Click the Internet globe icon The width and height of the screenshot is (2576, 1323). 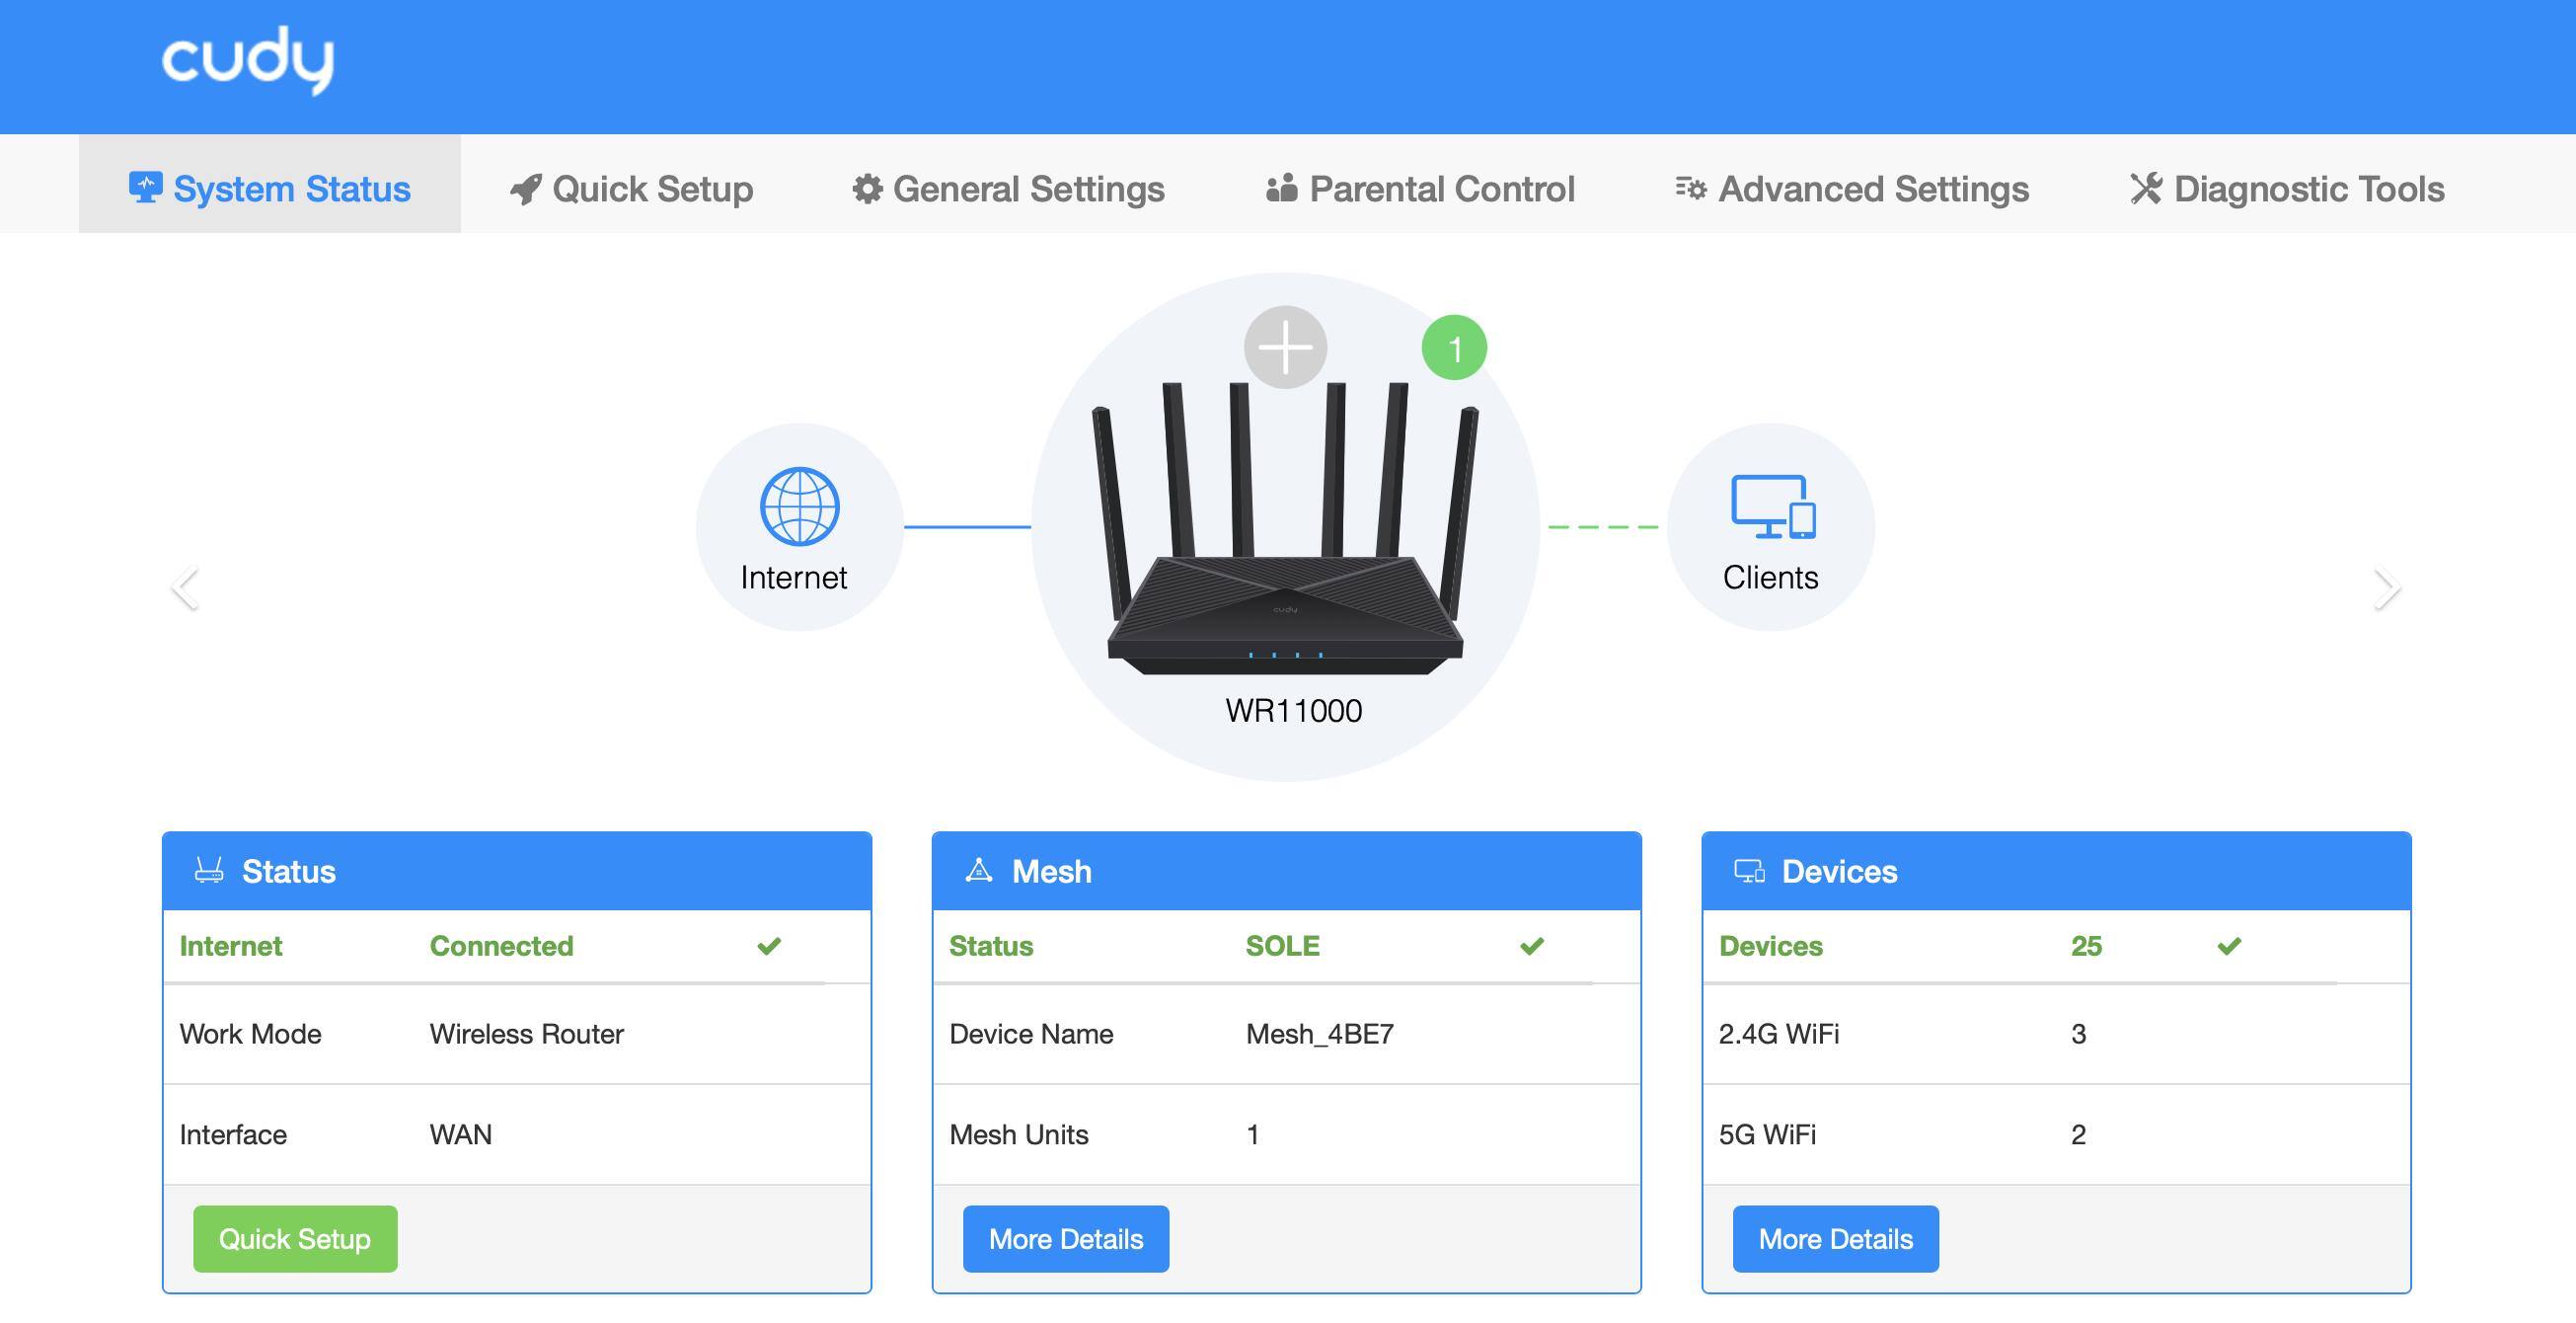[x=799, y=506]
